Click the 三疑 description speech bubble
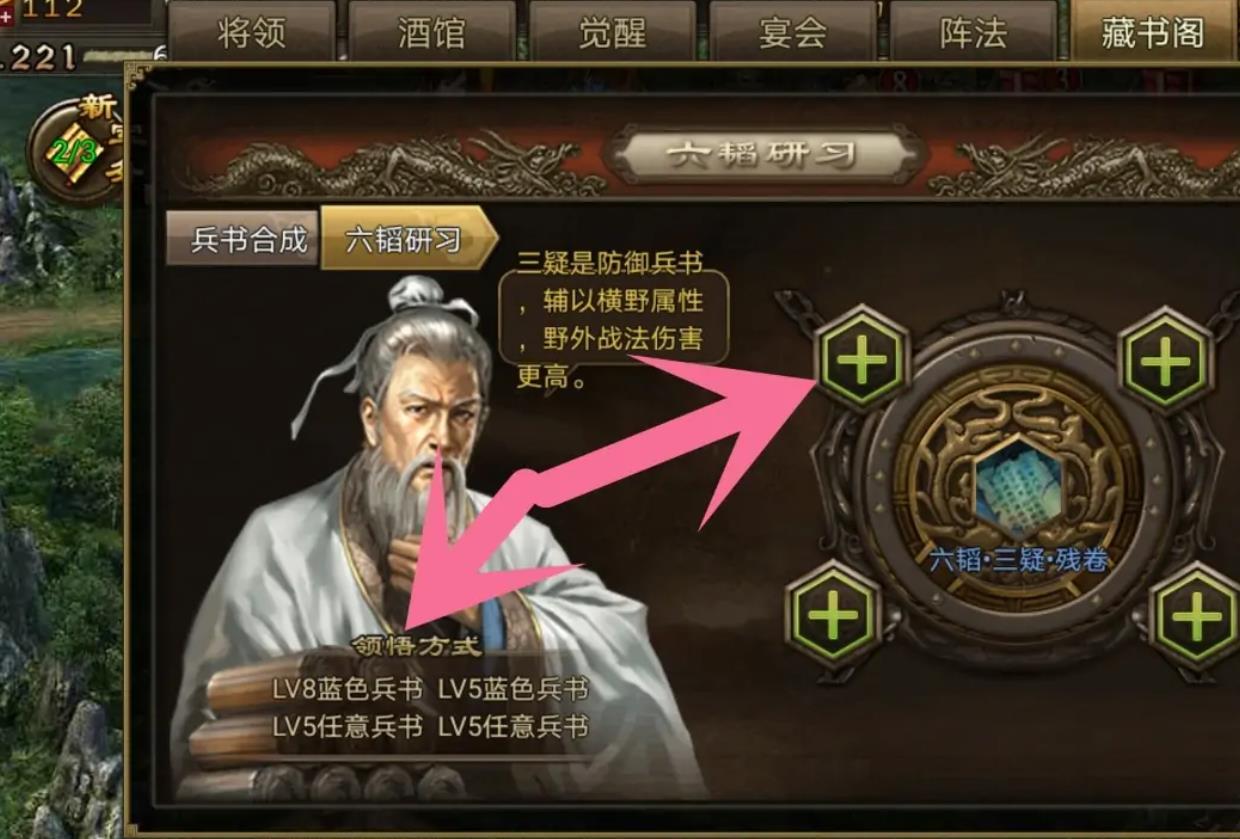This screenshot has width=1240, height=839. point(612,319)
